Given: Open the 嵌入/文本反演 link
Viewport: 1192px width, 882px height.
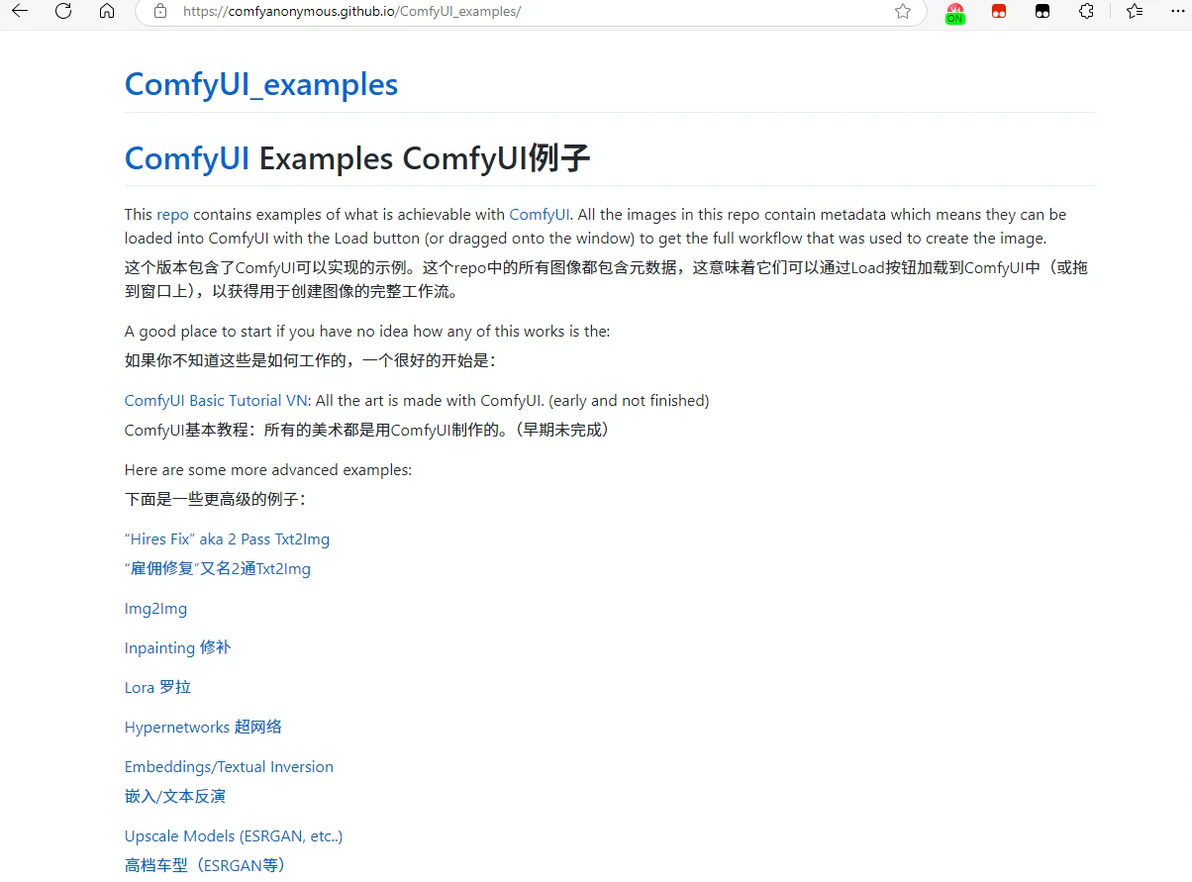Looking at the screenshot, I should 175,796.
